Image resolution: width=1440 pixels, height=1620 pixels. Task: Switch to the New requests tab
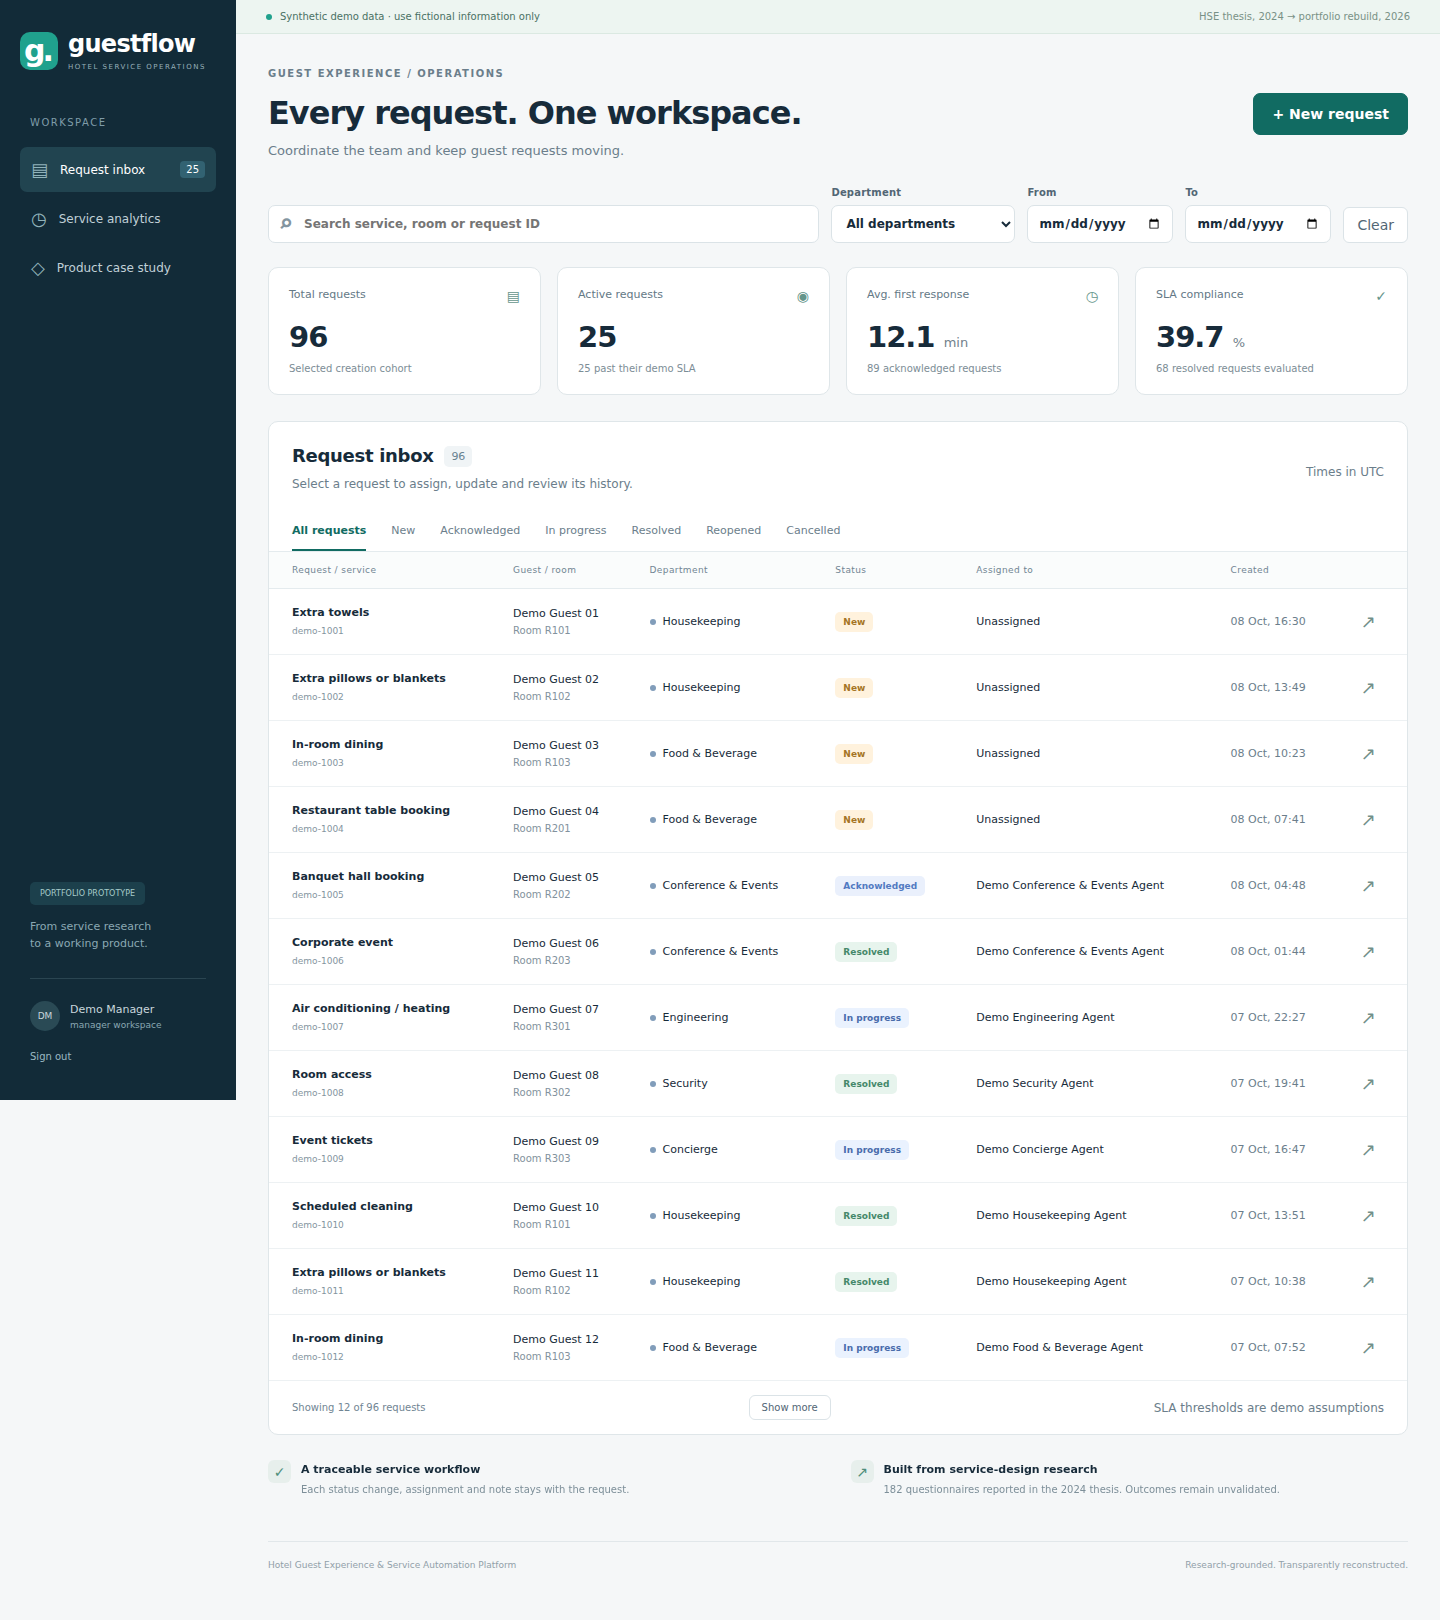[x=403, y=531]
